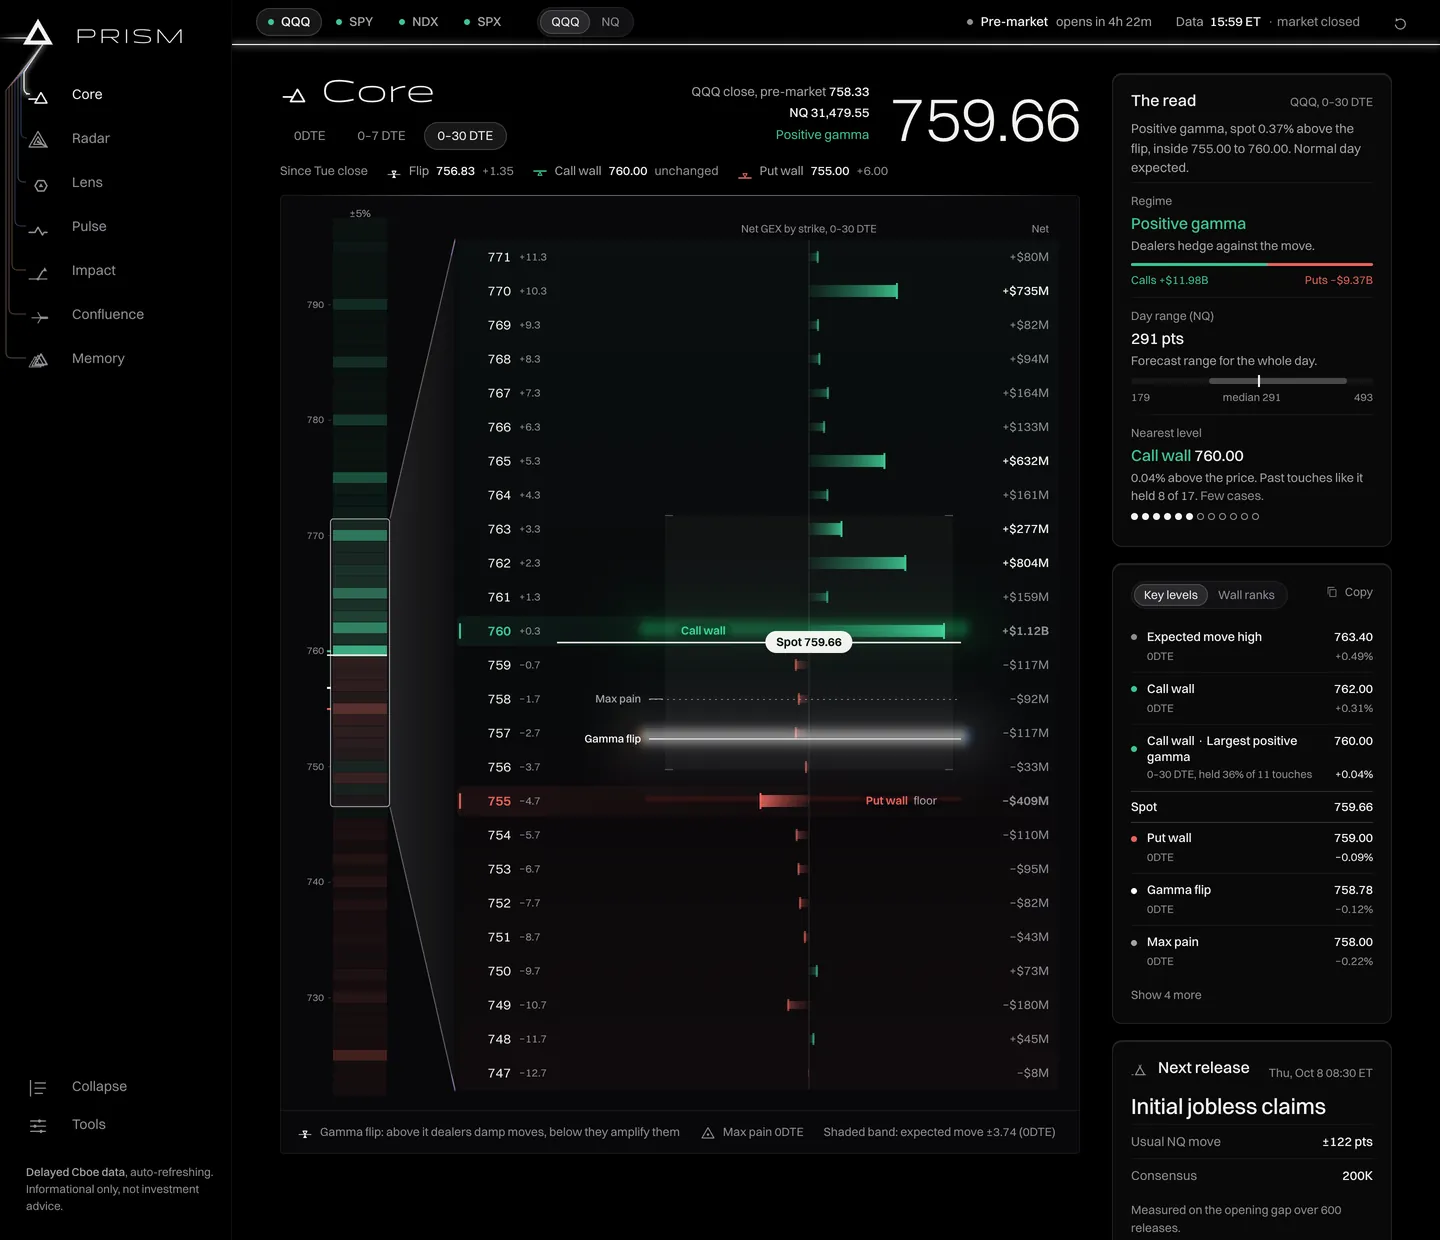Open the Pulse sidebar icon

[x=39, y=229]
